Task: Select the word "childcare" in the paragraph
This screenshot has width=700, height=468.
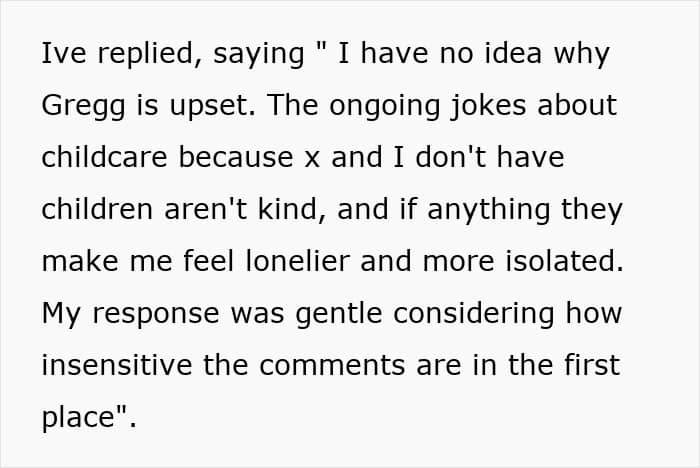Action: tap(104, 157)
